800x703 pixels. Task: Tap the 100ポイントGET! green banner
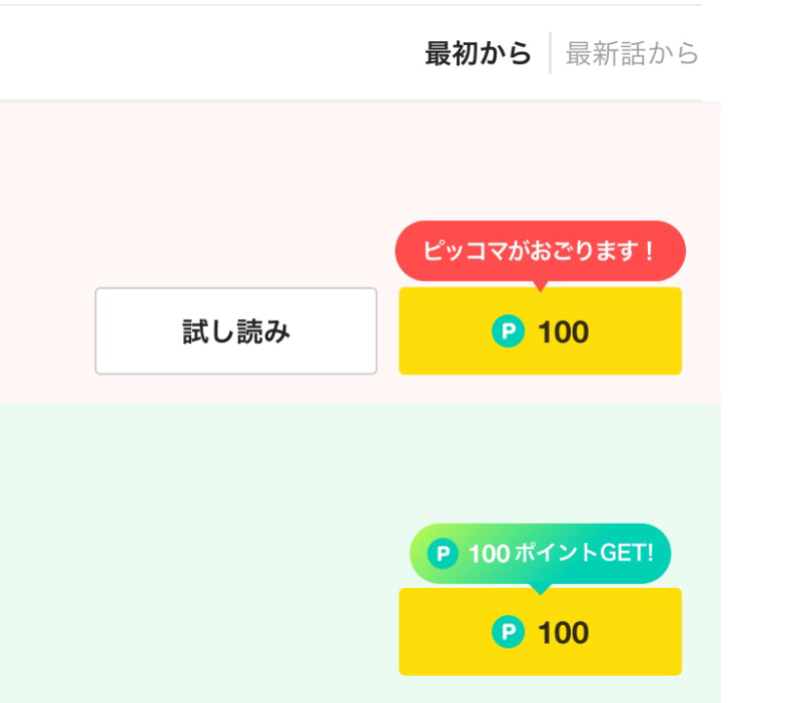point(540,553)
